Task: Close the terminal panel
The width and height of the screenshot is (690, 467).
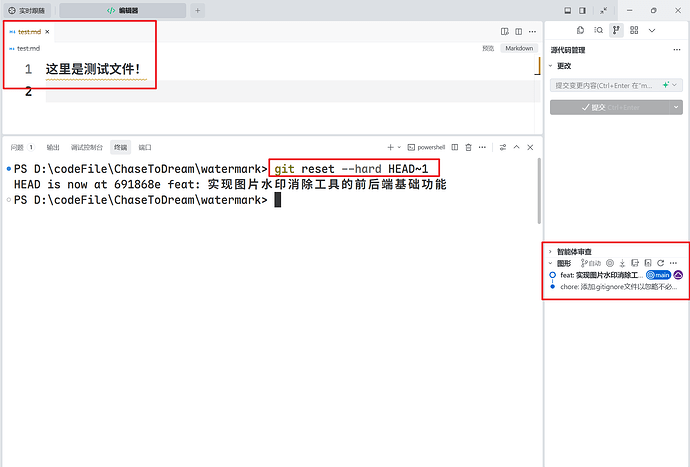Action: pos(530,147)
